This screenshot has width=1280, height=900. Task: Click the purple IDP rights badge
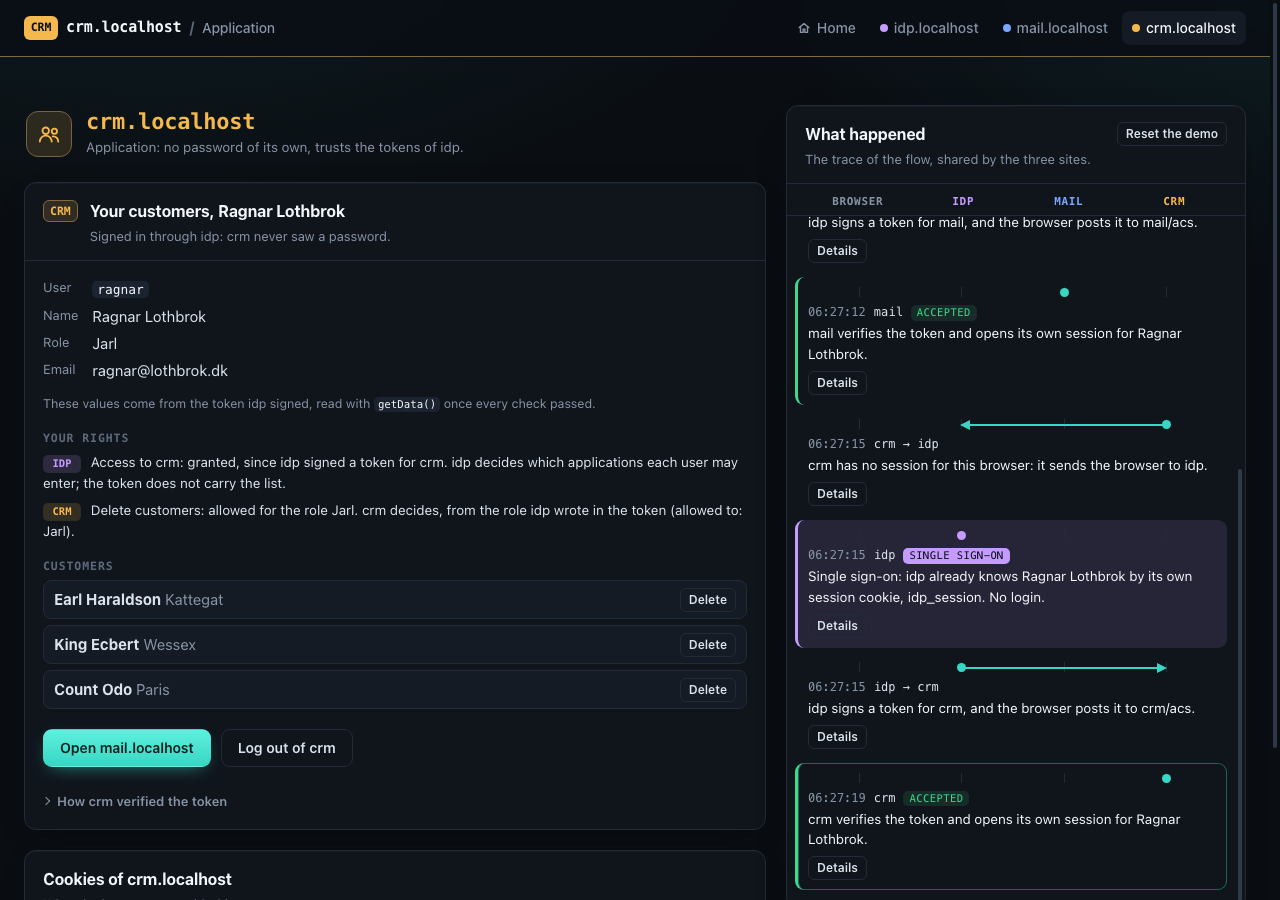pyautogui.click(x=62, y=463)
